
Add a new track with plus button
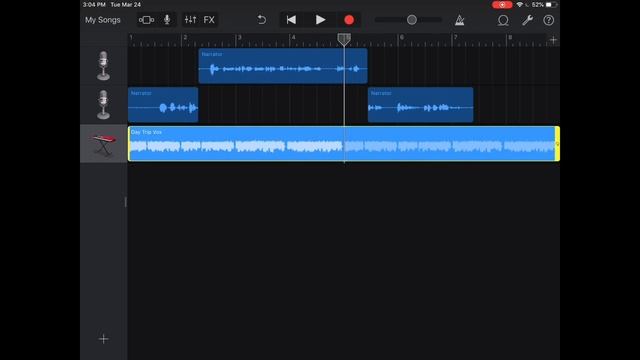[x=104, y=339]
